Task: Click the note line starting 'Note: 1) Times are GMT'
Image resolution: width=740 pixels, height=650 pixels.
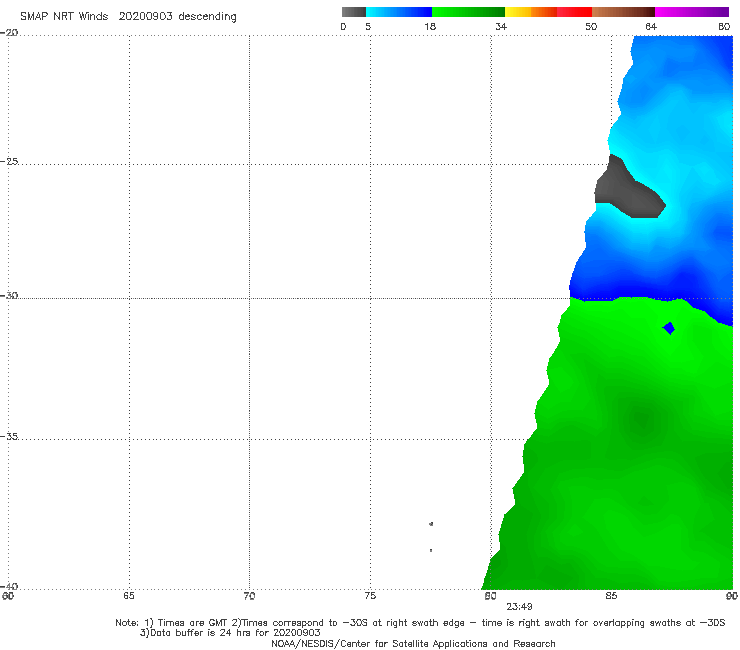Action: (420, 623)
